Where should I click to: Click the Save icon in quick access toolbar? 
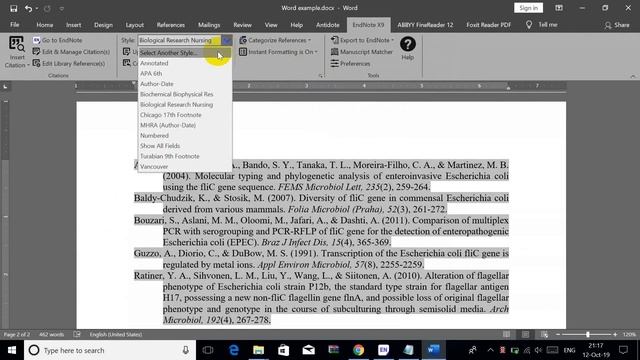[13, 8]
